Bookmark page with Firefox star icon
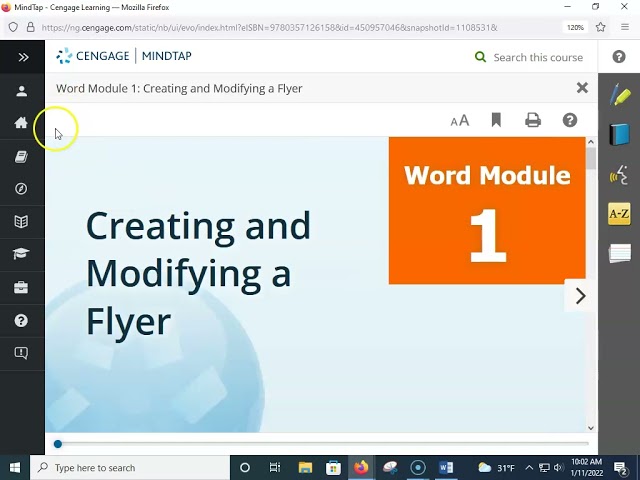 tap(600, 27)
